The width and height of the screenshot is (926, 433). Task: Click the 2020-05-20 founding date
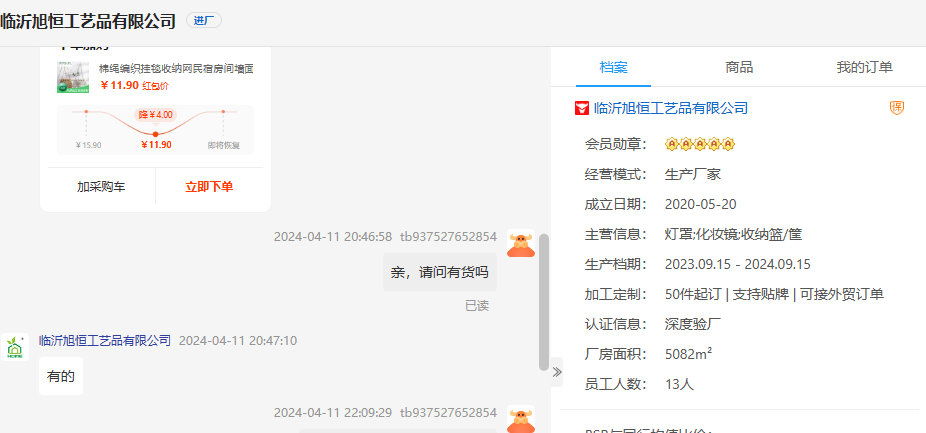pyautogui.click(x=700, y=204)
